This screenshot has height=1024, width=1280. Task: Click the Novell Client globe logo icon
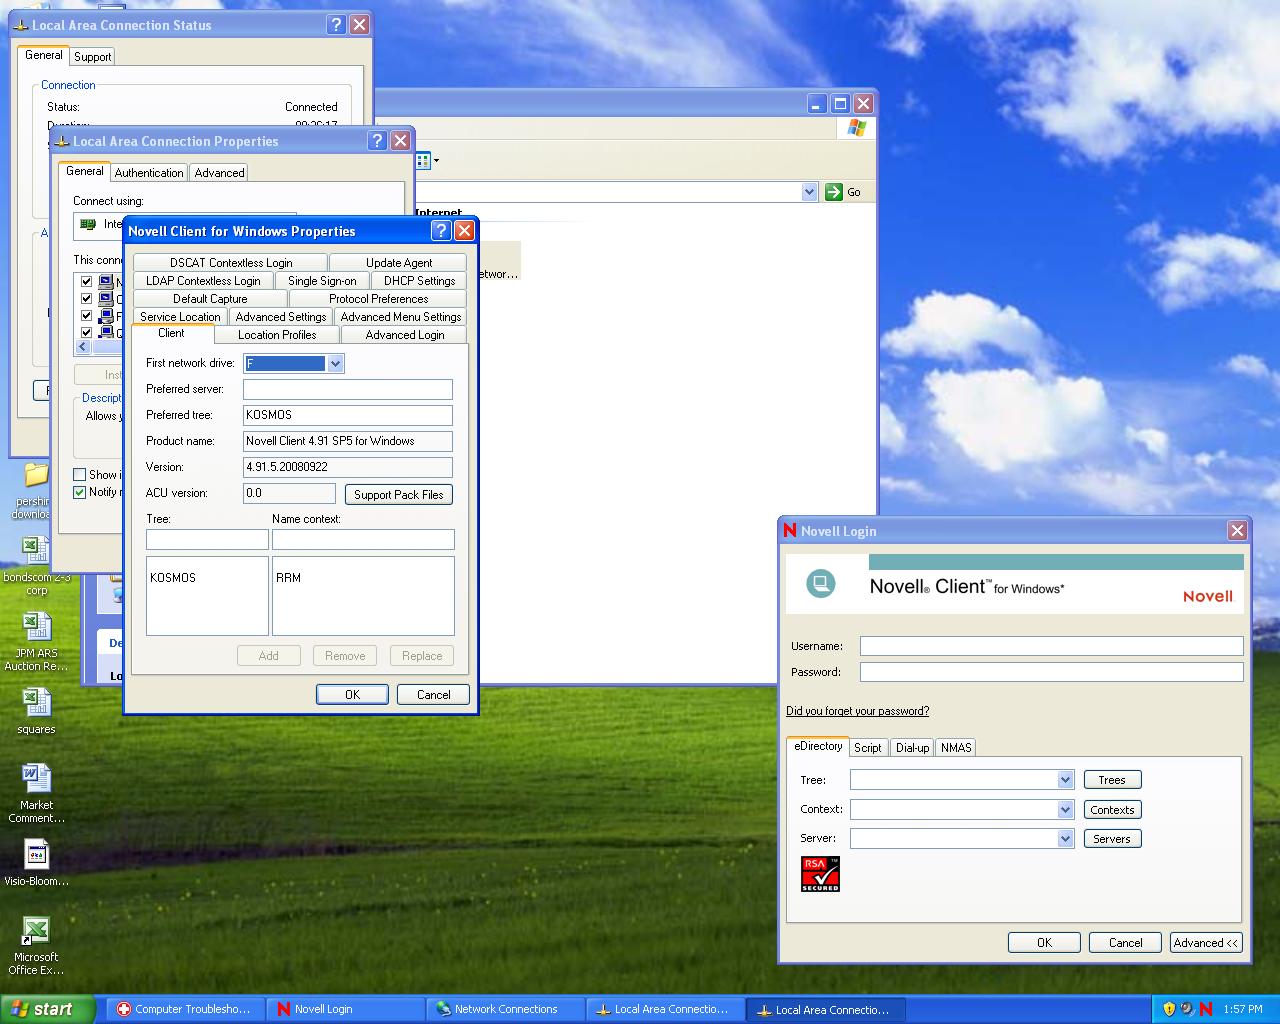click(x=821, y=583)
